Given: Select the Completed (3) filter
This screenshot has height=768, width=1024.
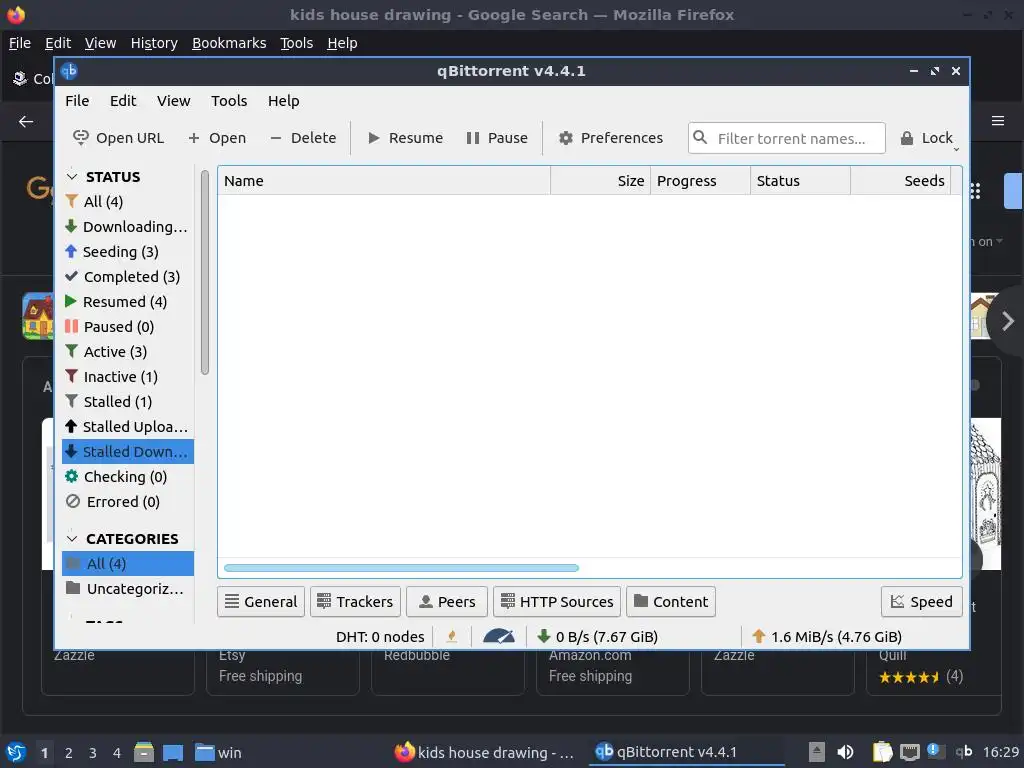Looking at the screenshot, I should 128,277.
